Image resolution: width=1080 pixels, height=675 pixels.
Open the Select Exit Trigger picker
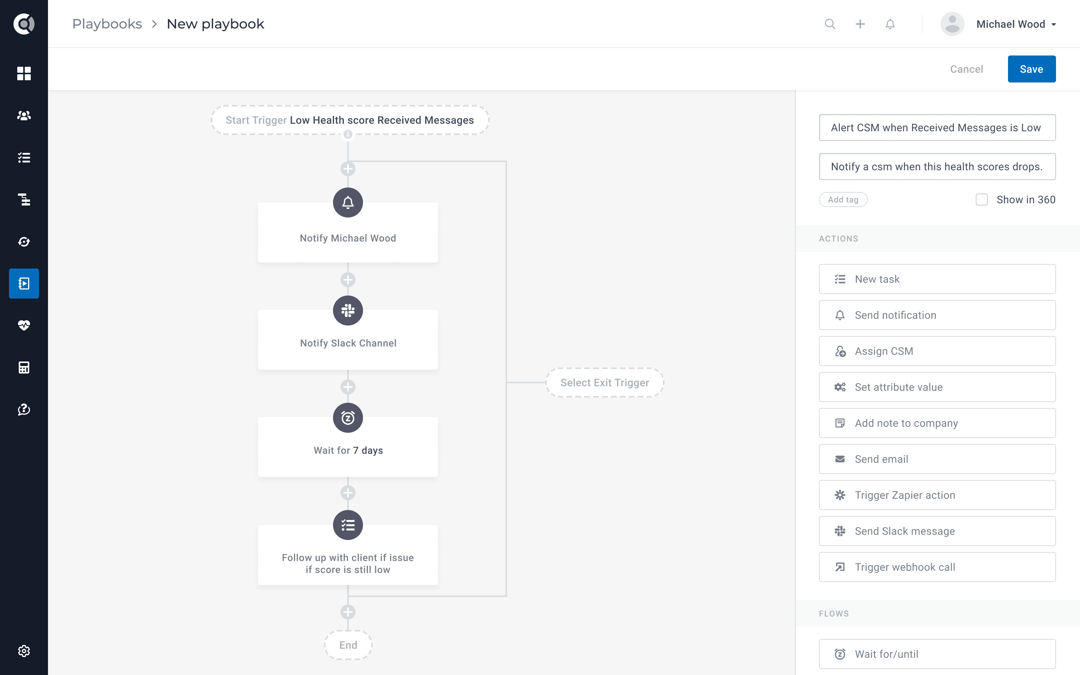point(604,382)
